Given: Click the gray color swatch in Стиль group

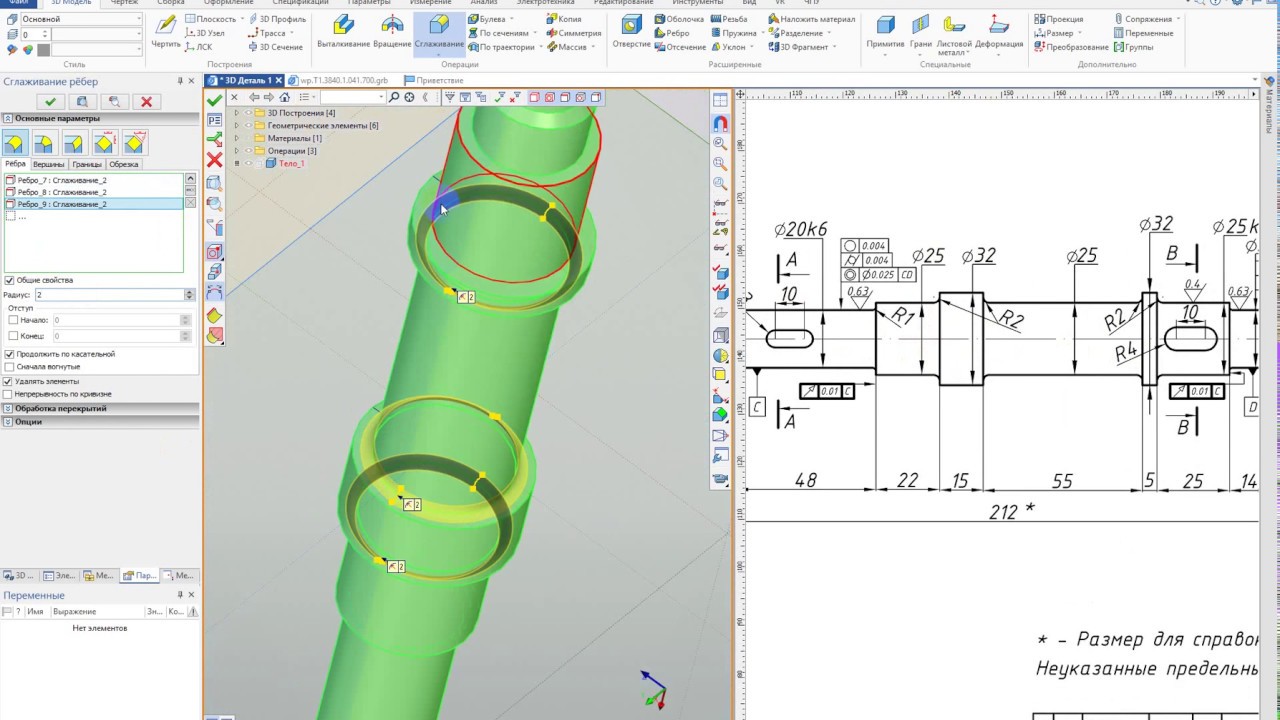Looking at the screenshot, I should tap(43, 49).
